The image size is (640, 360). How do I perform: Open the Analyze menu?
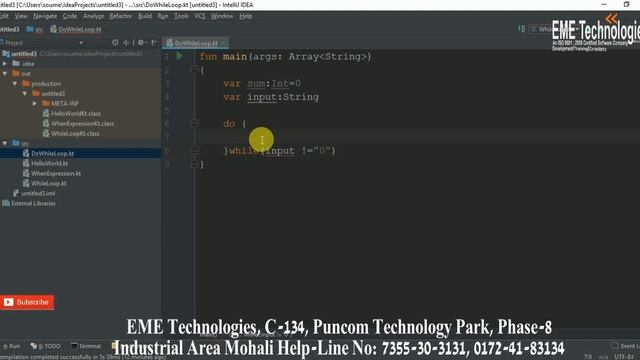[93, 16]
